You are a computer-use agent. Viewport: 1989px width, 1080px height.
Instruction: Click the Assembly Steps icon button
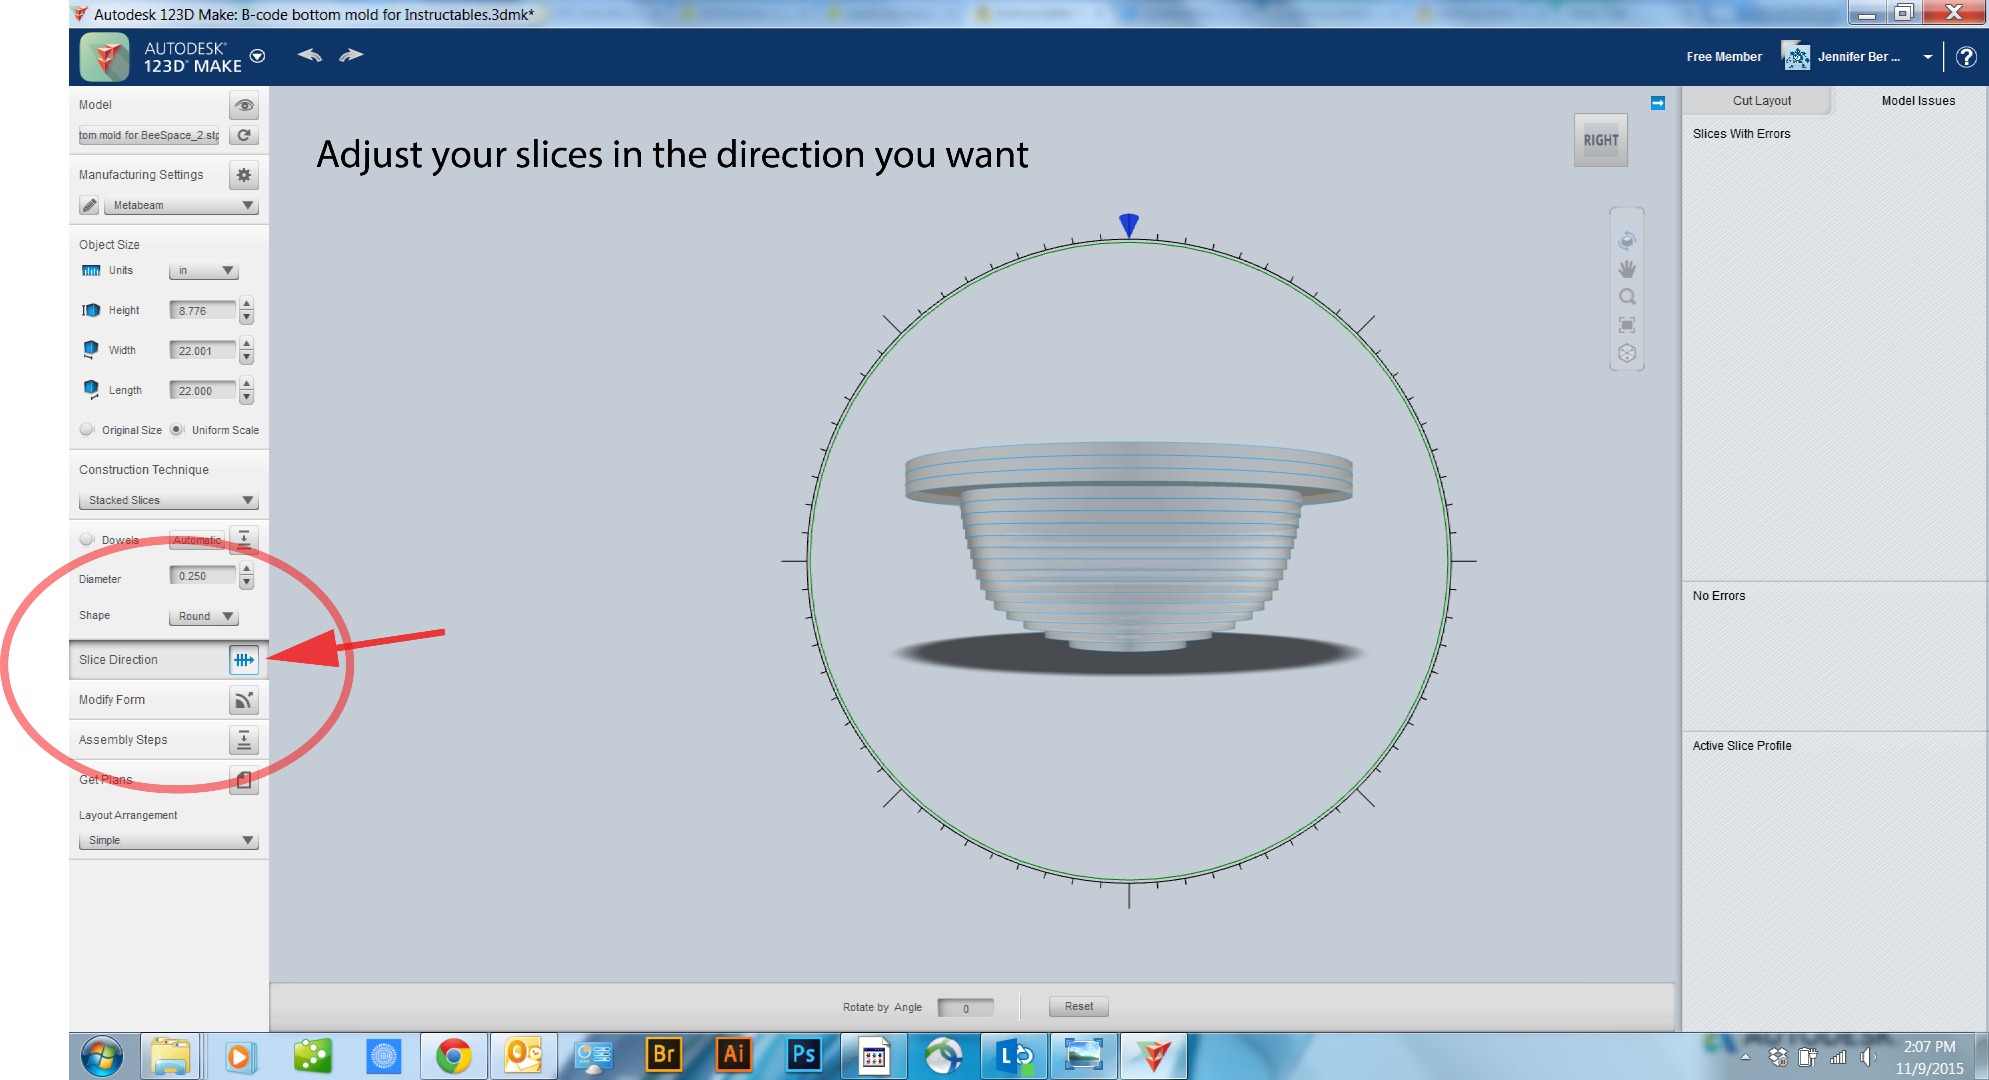coord(243,740)
